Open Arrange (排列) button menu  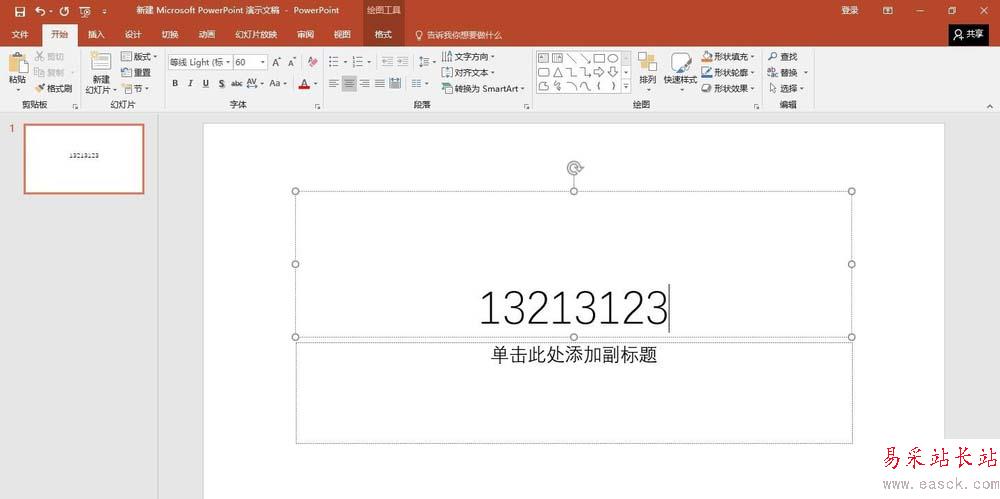647,70
